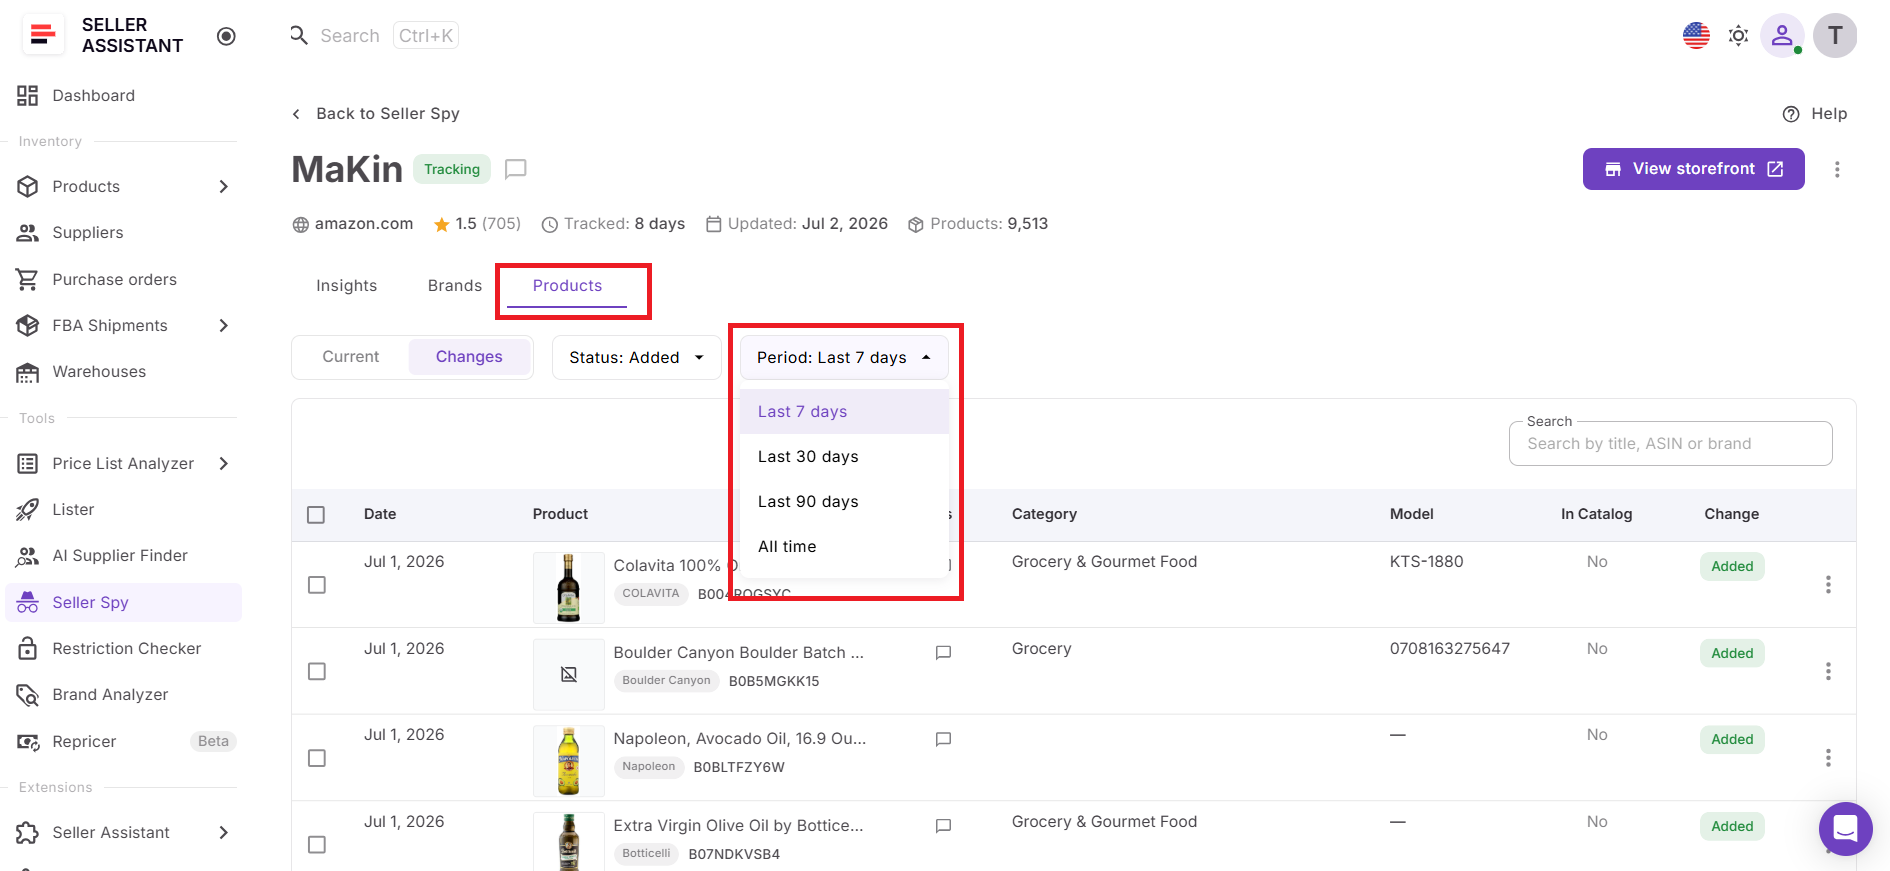Click the note icon for Napoleon Avocado Oil
The height and width of the screenshot is (871, 1890).
tap(943, 739)
